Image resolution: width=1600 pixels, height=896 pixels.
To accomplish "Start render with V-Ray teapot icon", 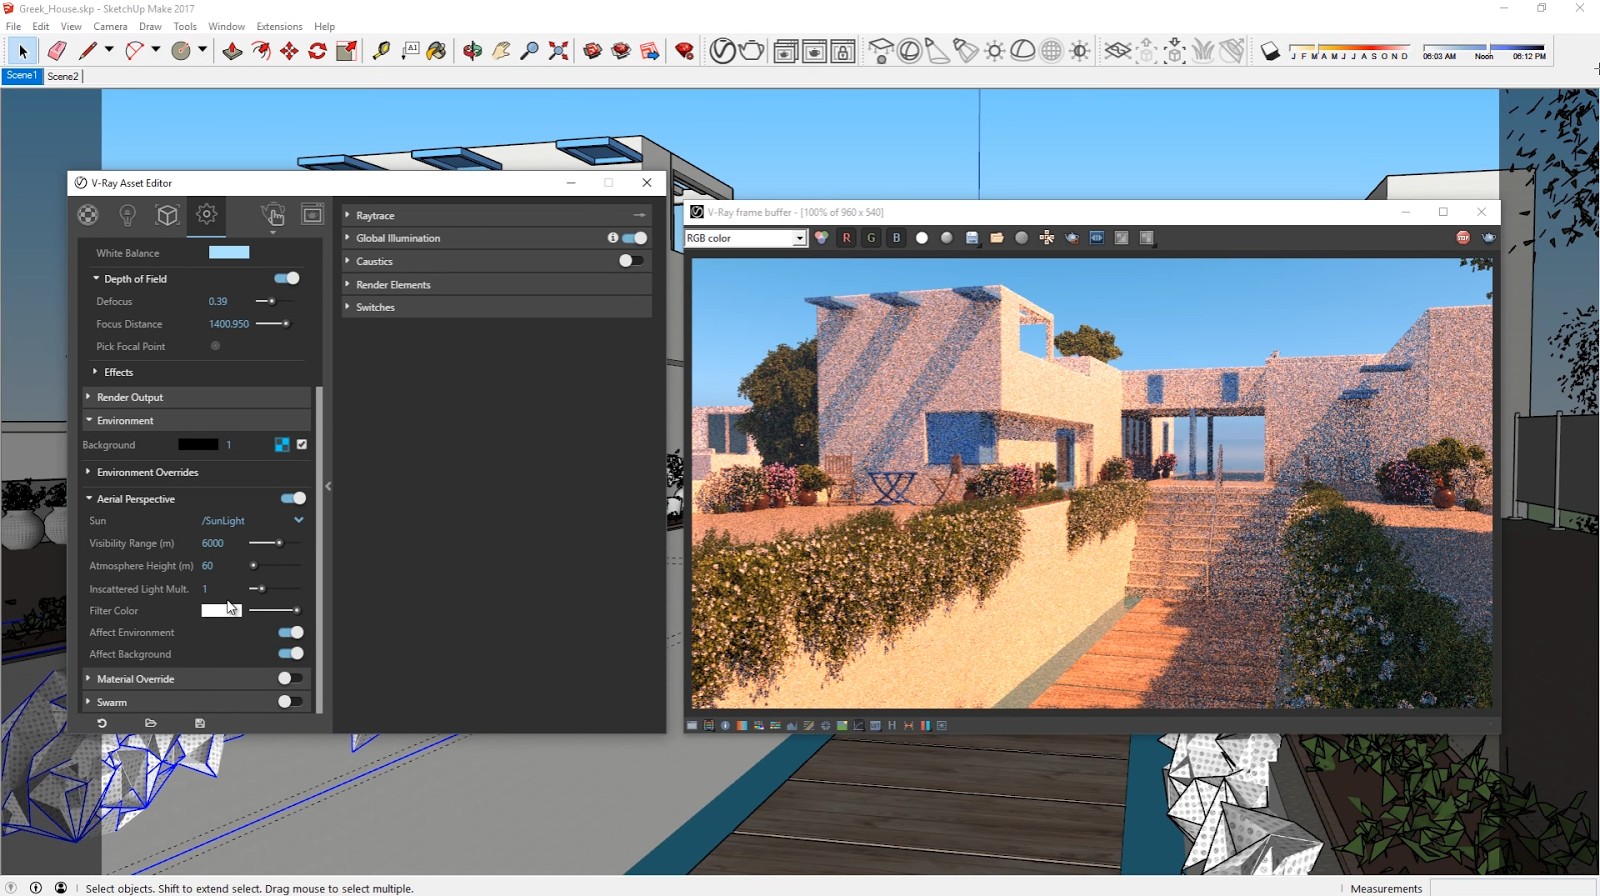I will pyautogui.click(x=751, y=51).
